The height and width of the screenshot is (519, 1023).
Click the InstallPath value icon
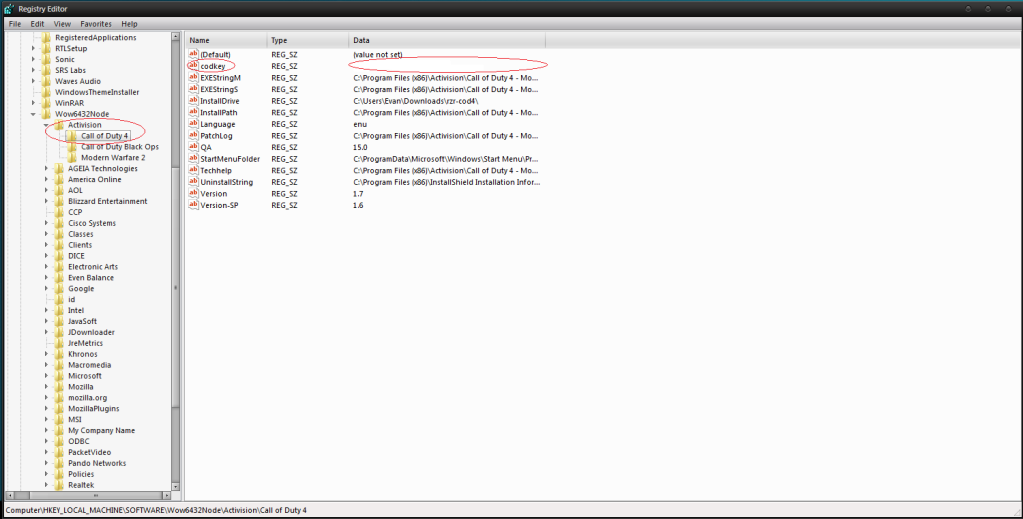pos(193,112)
